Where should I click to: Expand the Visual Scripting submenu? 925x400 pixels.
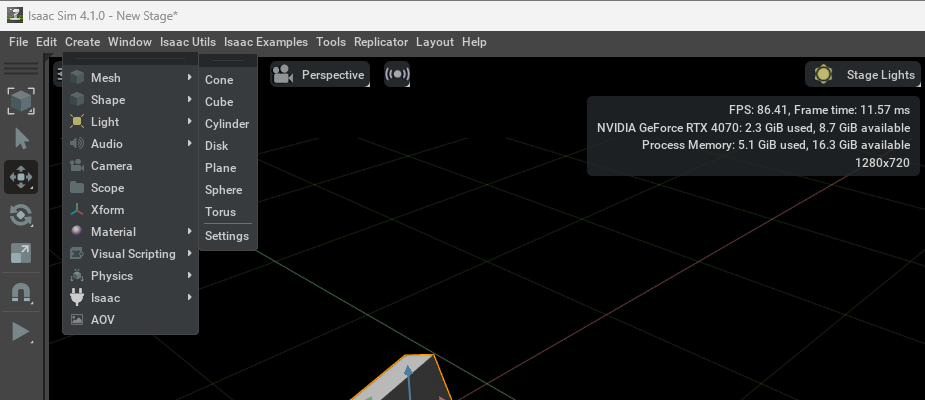coord(130,254)
